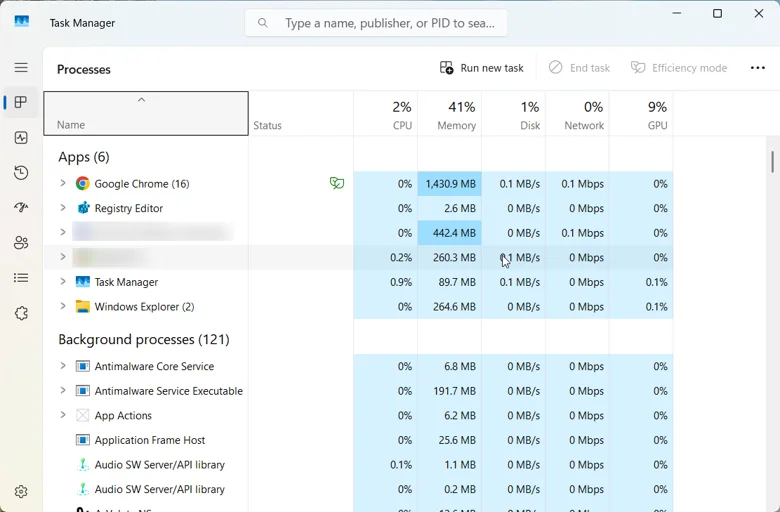Click the Task Manager title bar icon
The width and height of the screenshot is (780, 512).
[x=22, y=22]
